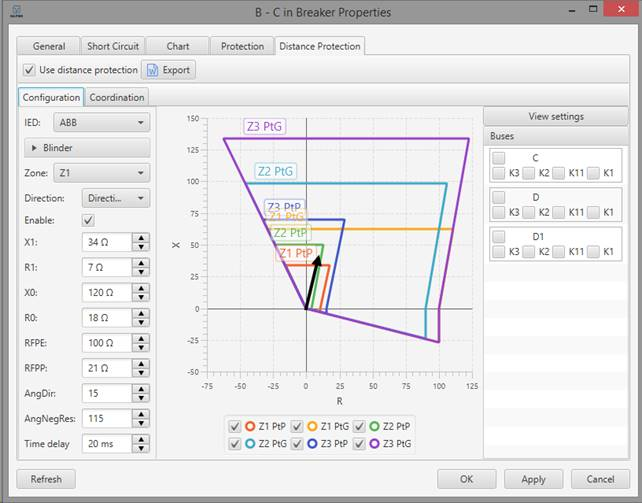This screenshot has width=642, height=503.
Task: Decrease the X0 value with down arrow
Action: [x=141, y=297]
